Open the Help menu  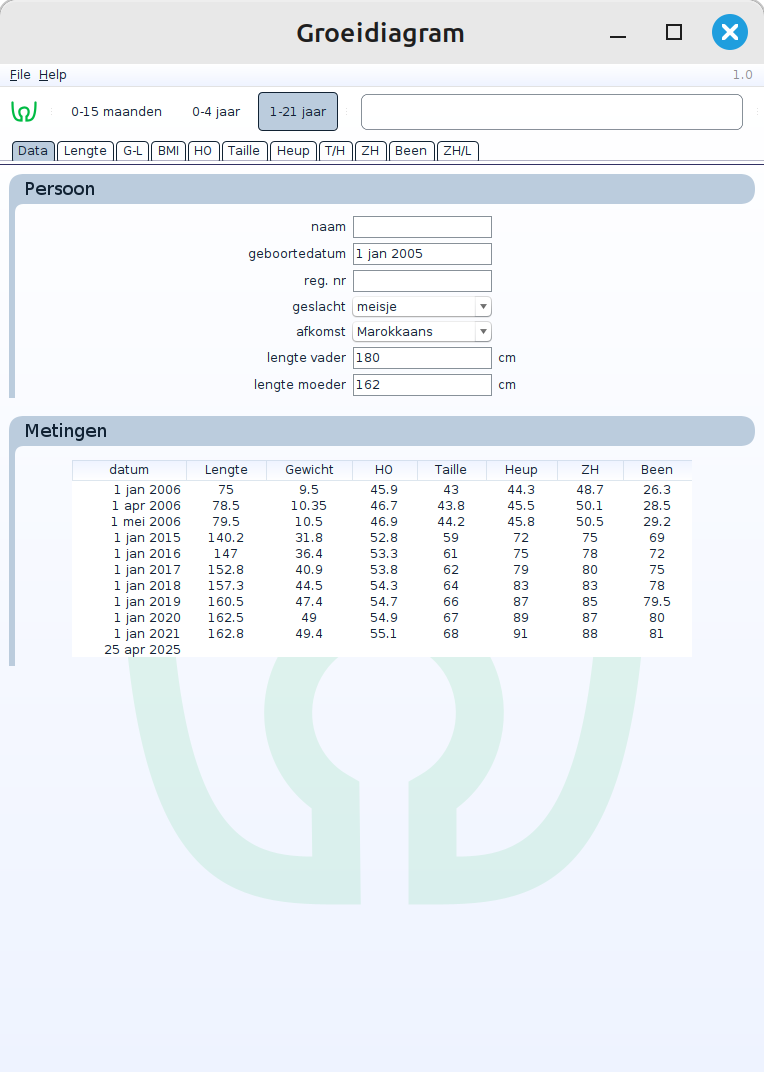click(53, 75)
